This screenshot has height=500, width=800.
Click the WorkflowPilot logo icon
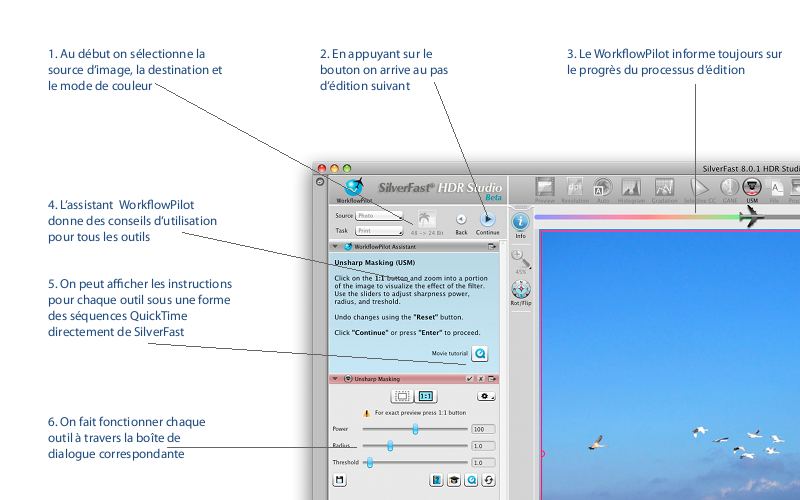click(x=352, y=187)
